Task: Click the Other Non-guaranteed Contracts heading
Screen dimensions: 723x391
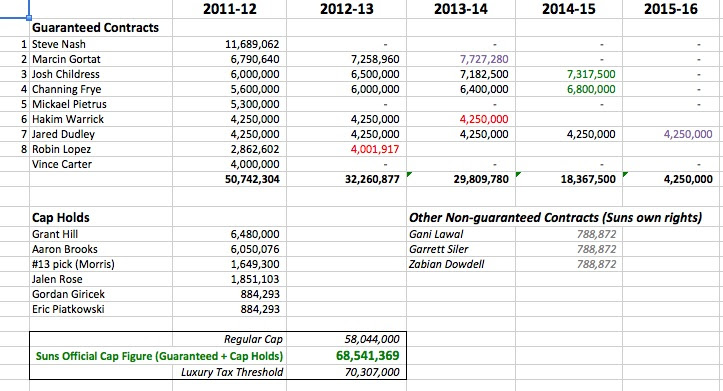Action: point(555,218)
